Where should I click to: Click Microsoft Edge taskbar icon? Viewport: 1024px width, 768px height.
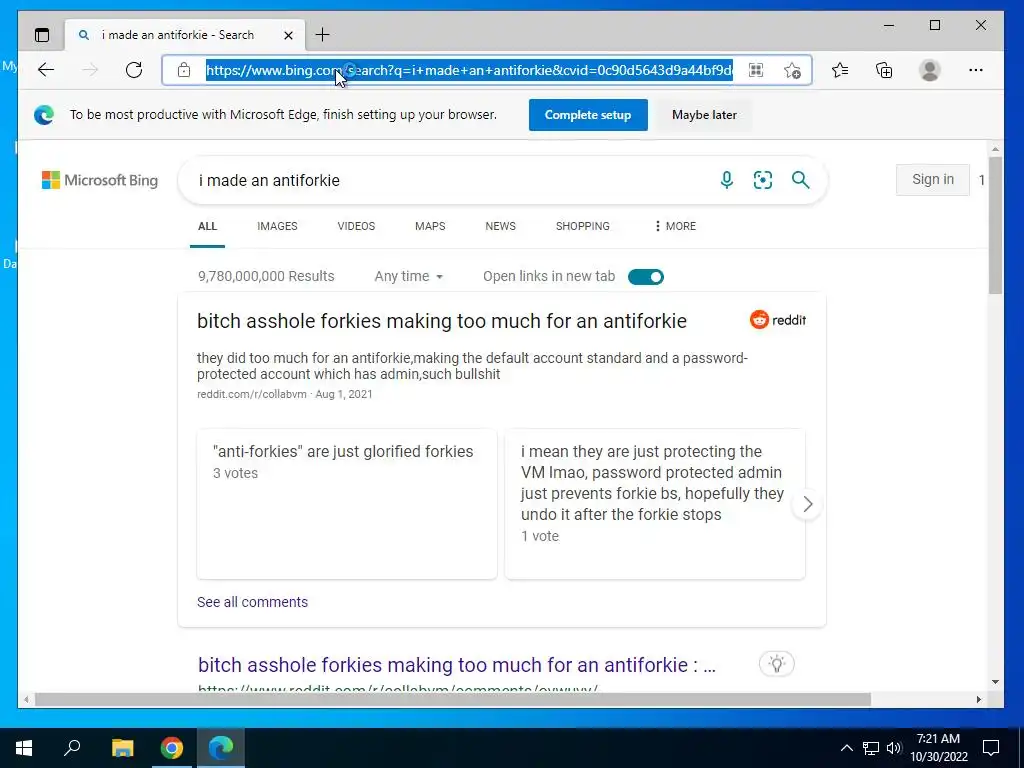tap(221, 748)
